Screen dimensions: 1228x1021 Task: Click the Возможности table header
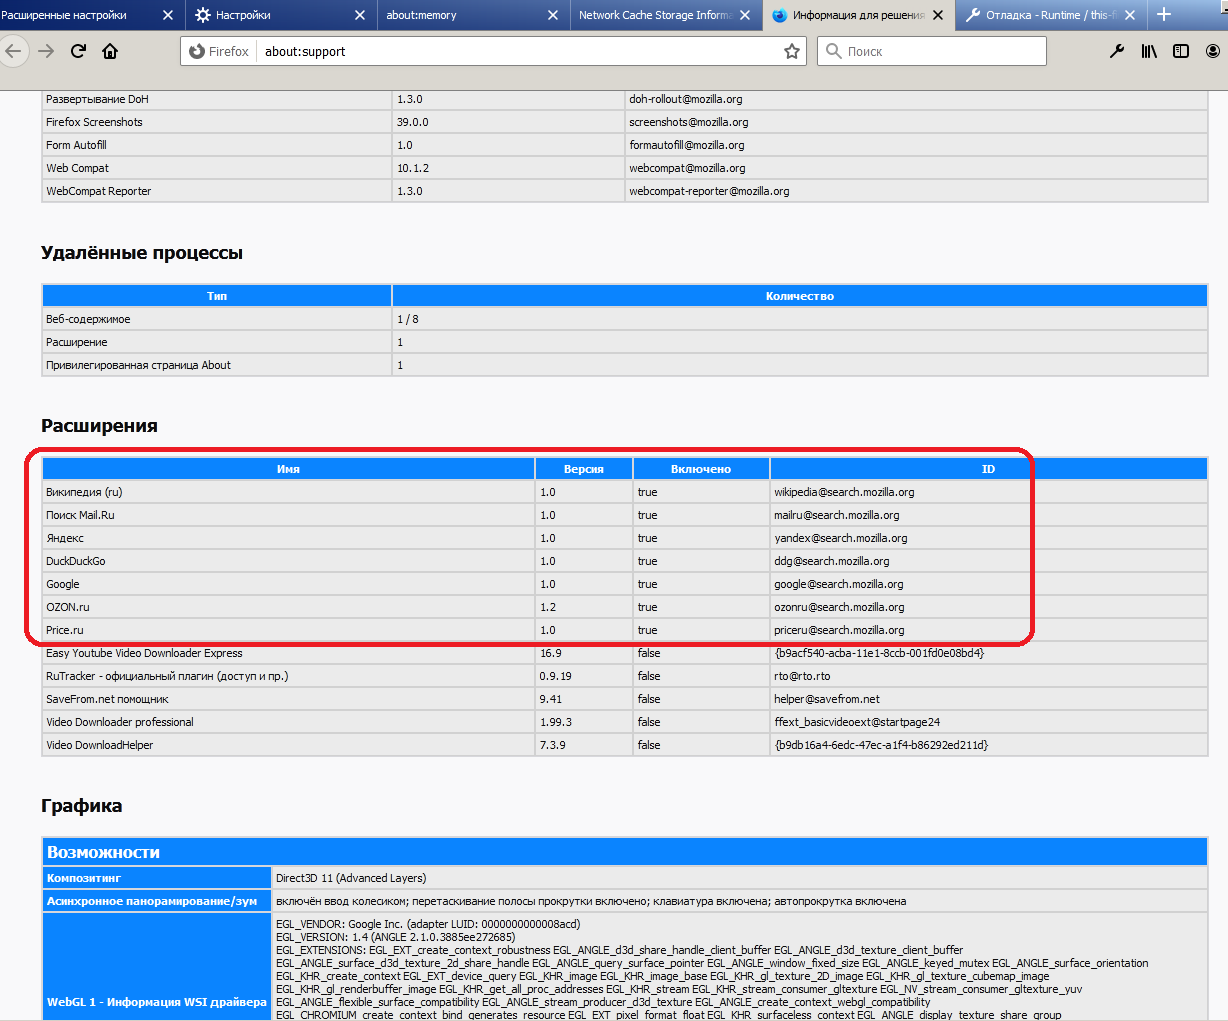click(625, 852)
